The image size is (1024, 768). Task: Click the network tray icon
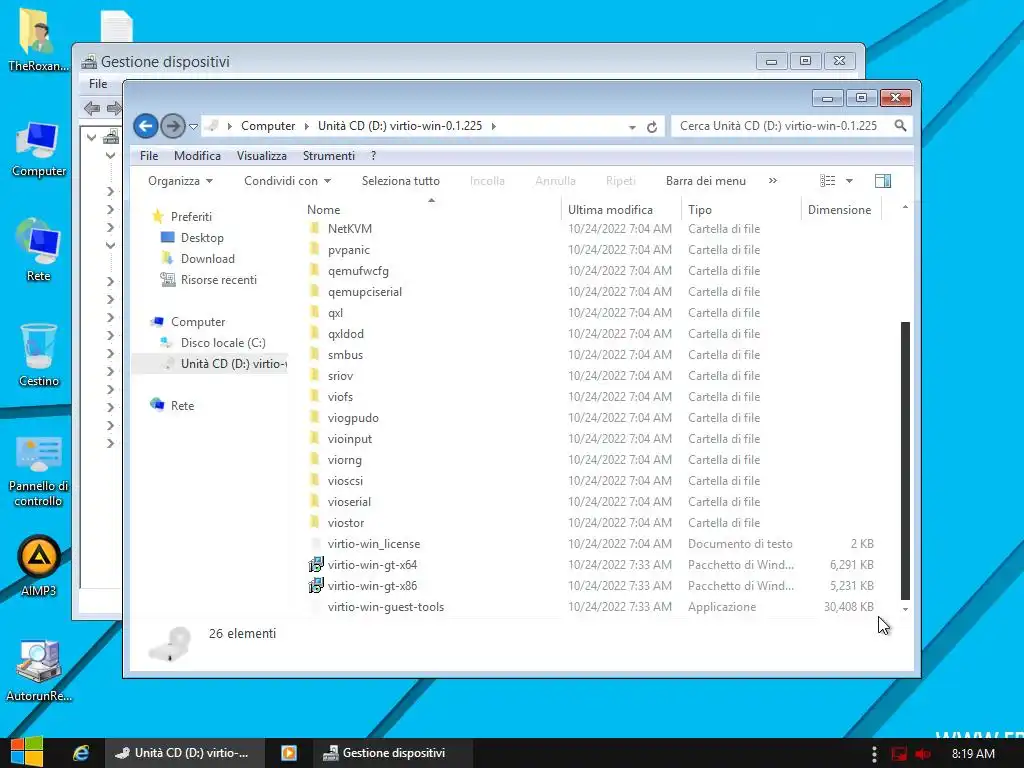[x=899, y=754]
